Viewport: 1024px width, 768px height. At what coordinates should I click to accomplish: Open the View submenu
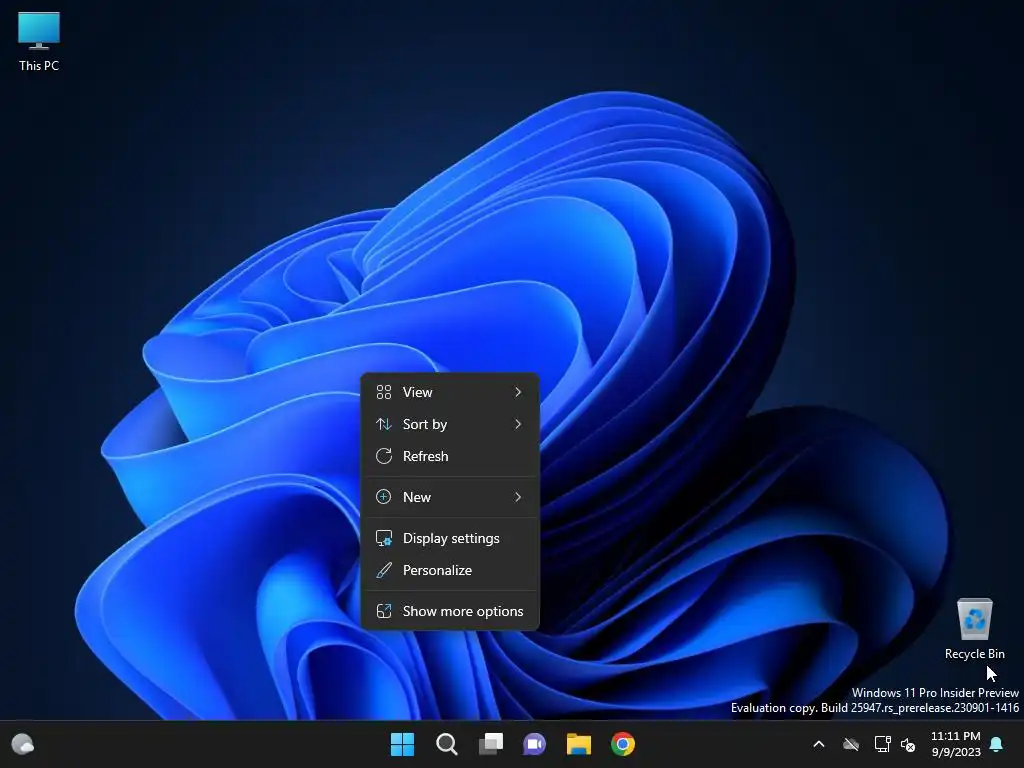pos(450,392)
